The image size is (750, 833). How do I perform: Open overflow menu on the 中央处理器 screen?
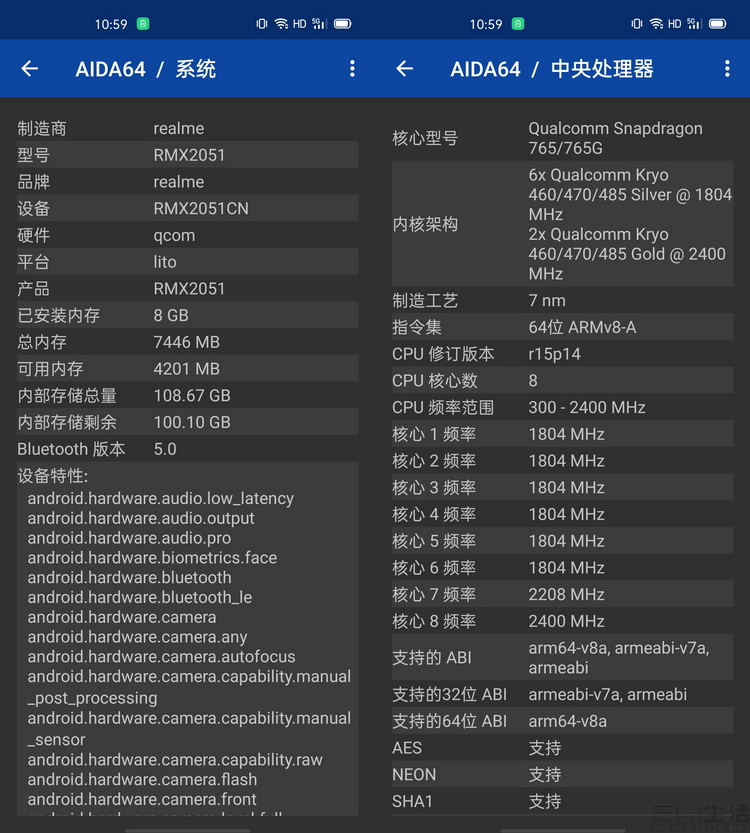[x=727, y=69]
